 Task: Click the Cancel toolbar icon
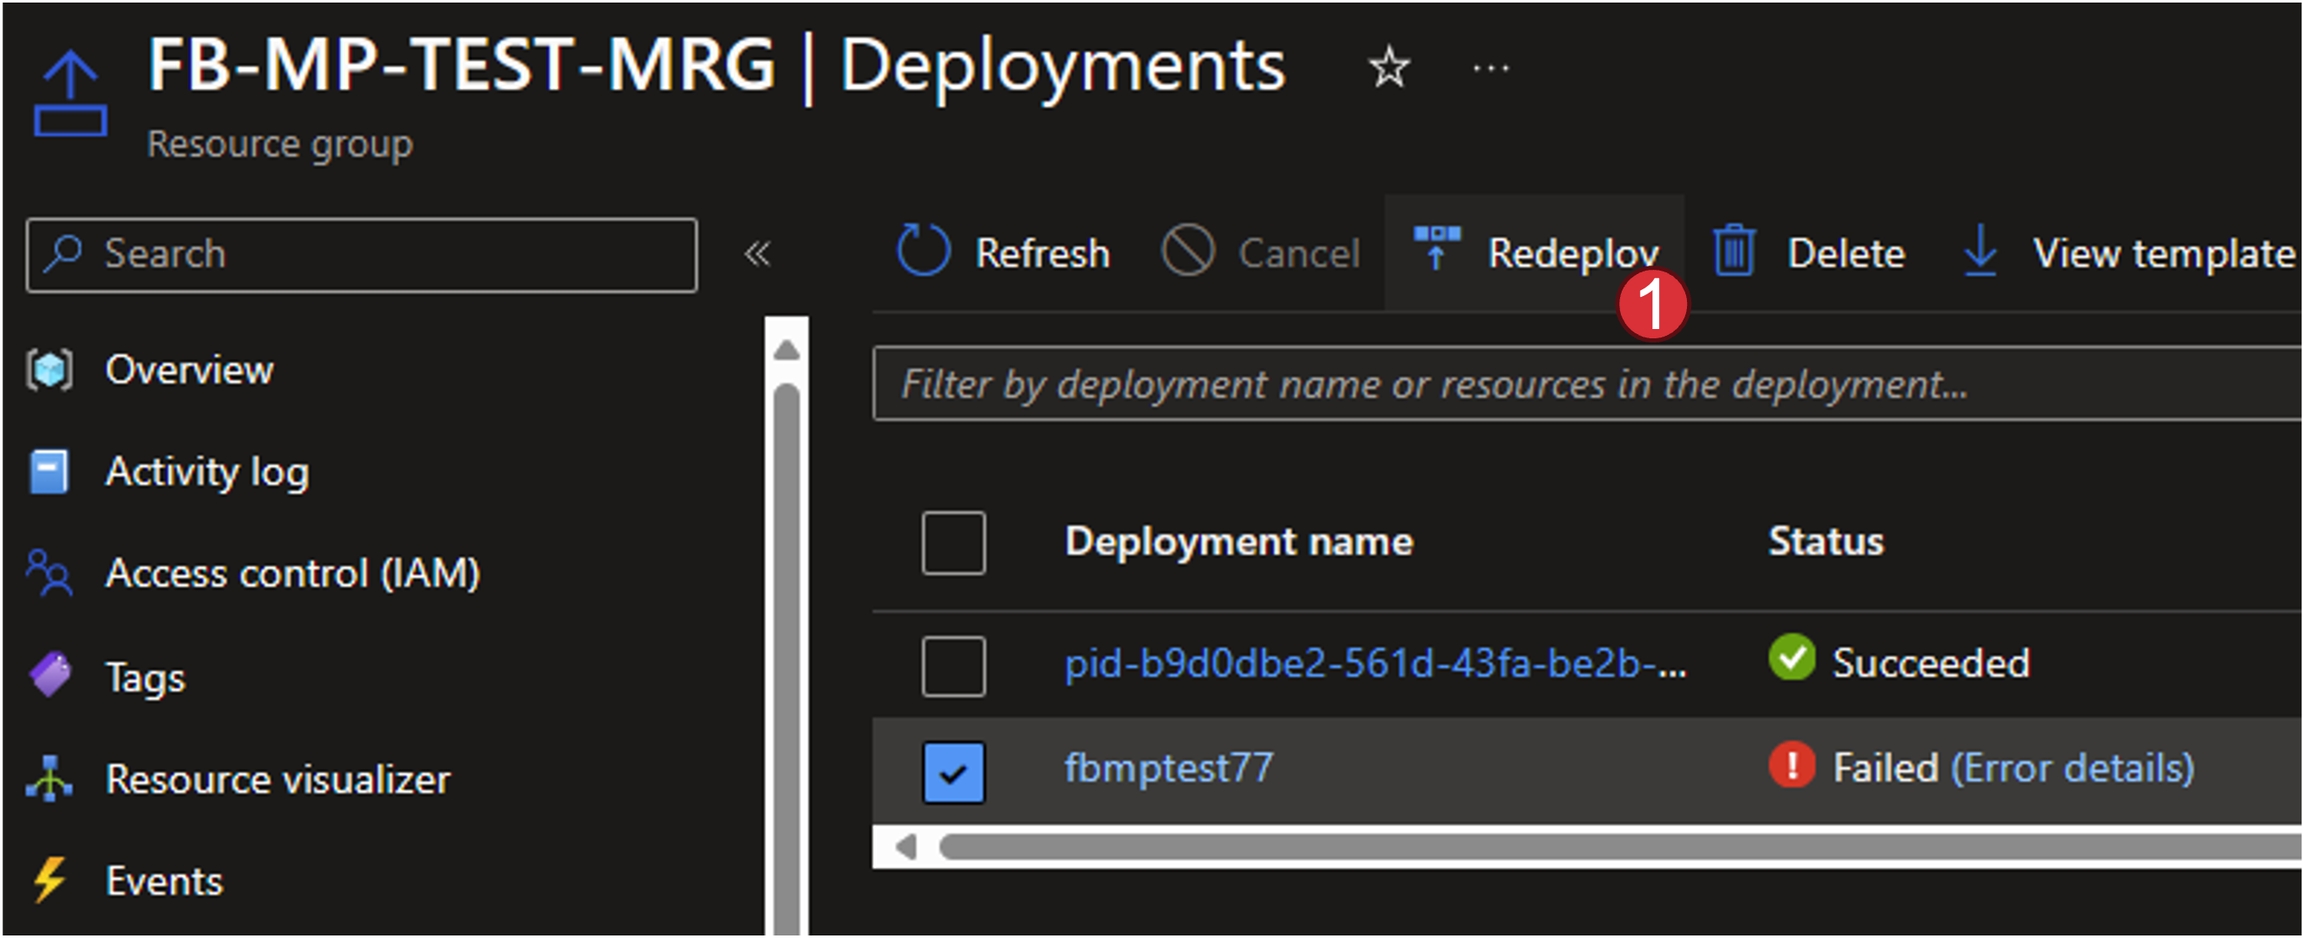pos(1188,251)
